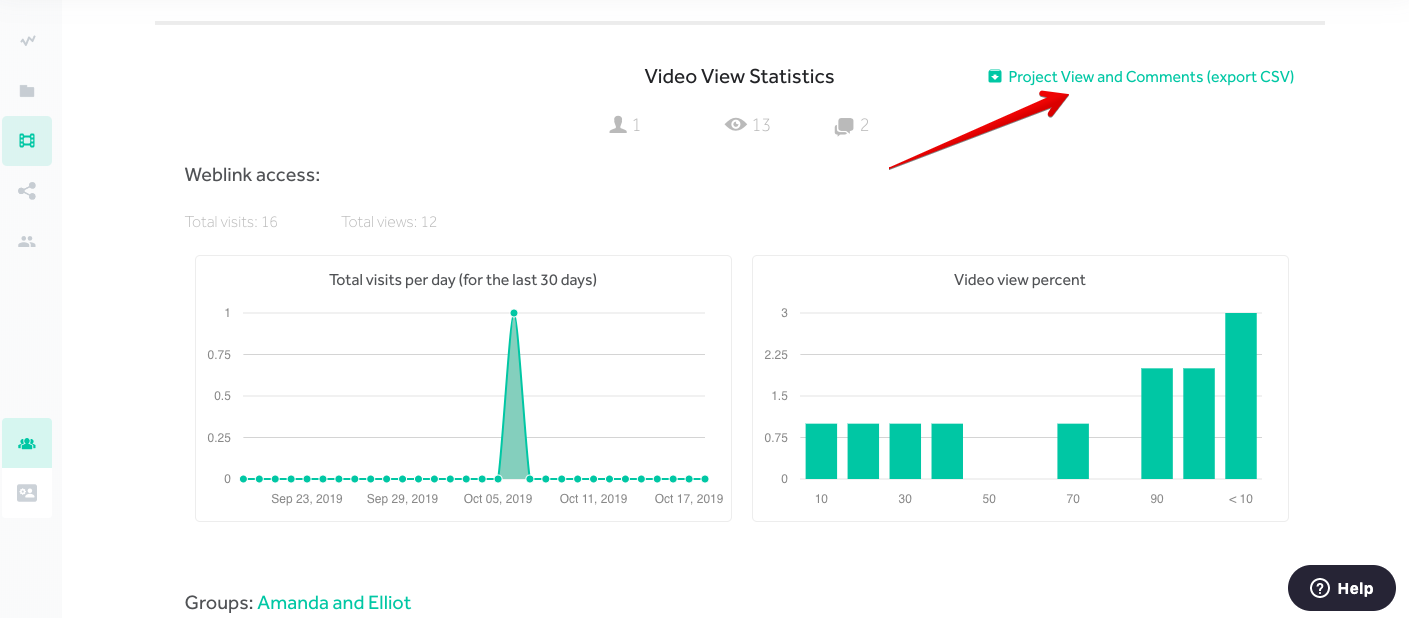This screenshot has width=1409, height=618.
Task: Open the contact card icon in sidebar
Action: coord(27,493)
